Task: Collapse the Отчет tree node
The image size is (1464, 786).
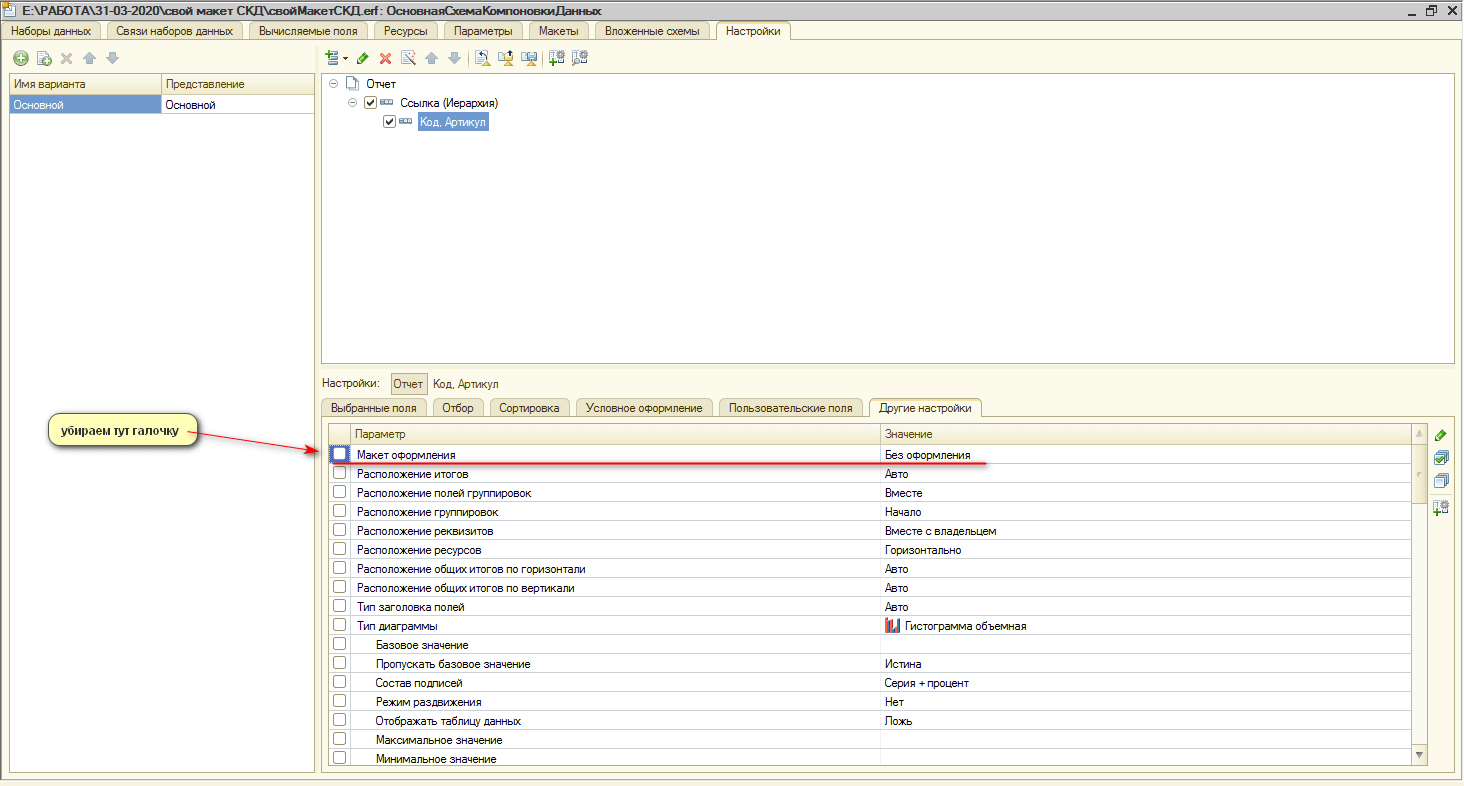Action: pyautogui.click(x=333, y=84)
